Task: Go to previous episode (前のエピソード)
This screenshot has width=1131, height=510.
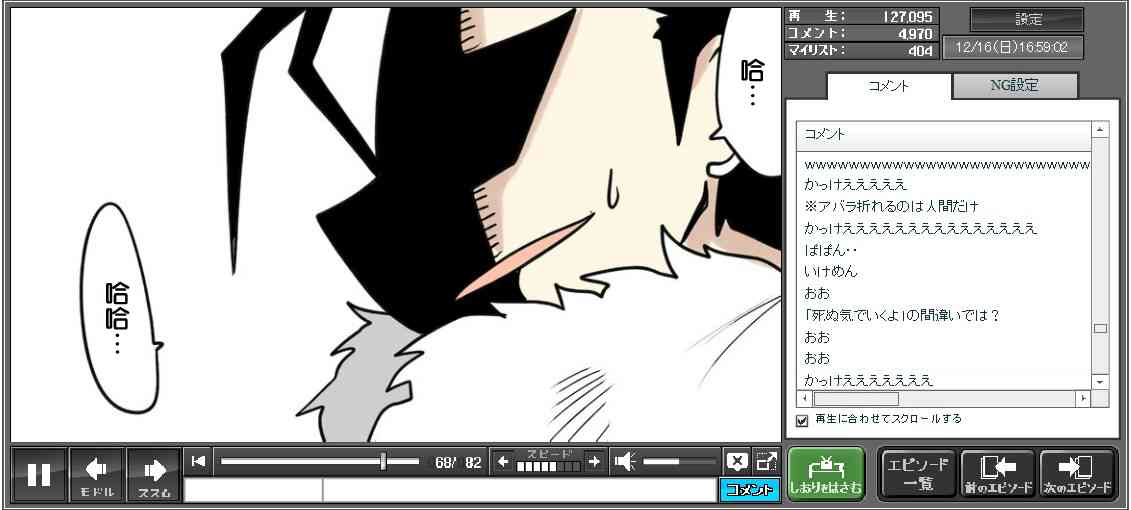Action: tap(997, 474)
